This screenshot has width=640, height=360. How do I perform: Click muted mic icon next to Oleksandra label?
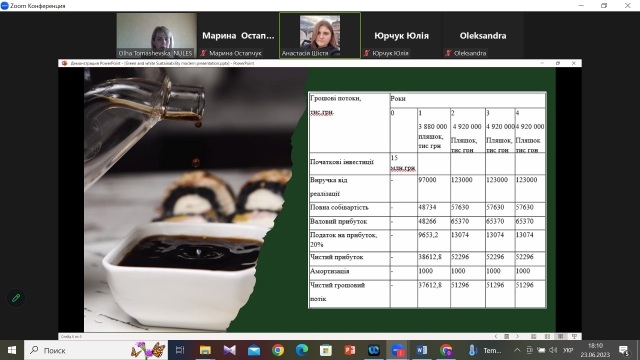pyautogui.click(x=448, y=53)
